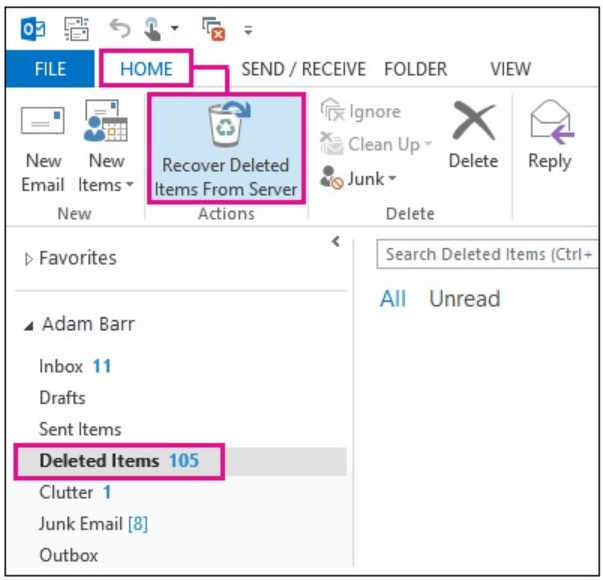603x580 pixels.
Task: Click the Ignore label in Delete group
Action: (x=375, y=112)
